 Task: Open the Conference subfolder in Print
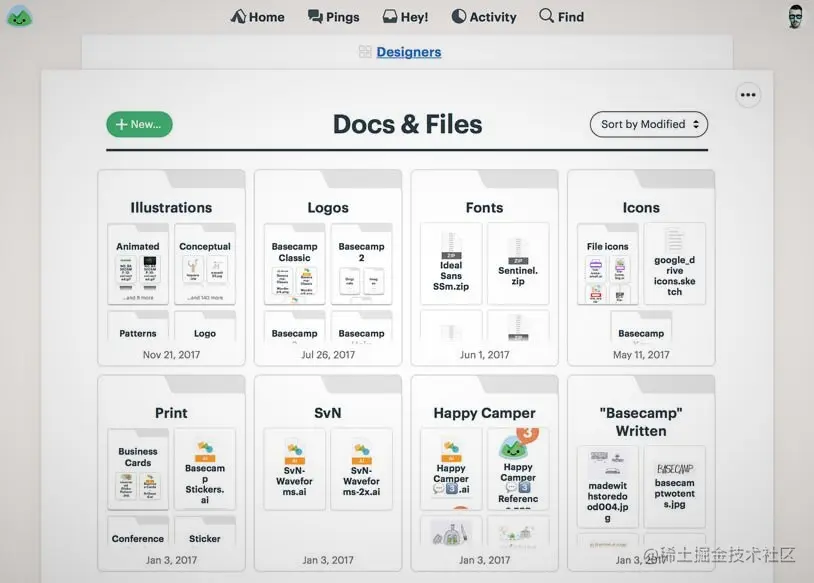pos(138,532)
